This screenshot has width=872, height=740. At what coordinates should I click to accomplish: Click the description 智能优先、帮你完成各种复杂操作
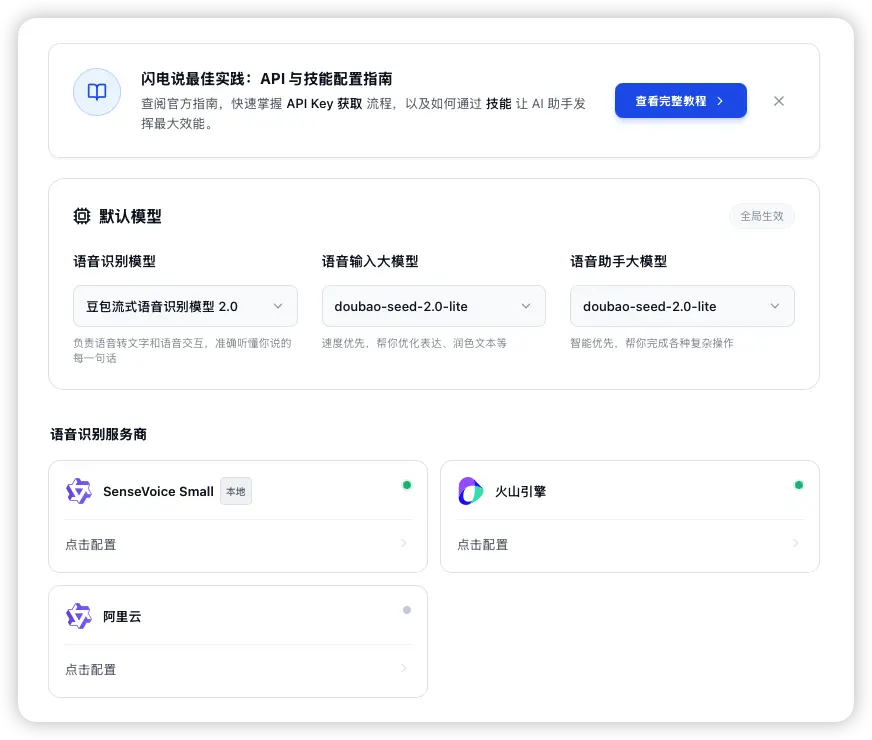coord(652,343)
